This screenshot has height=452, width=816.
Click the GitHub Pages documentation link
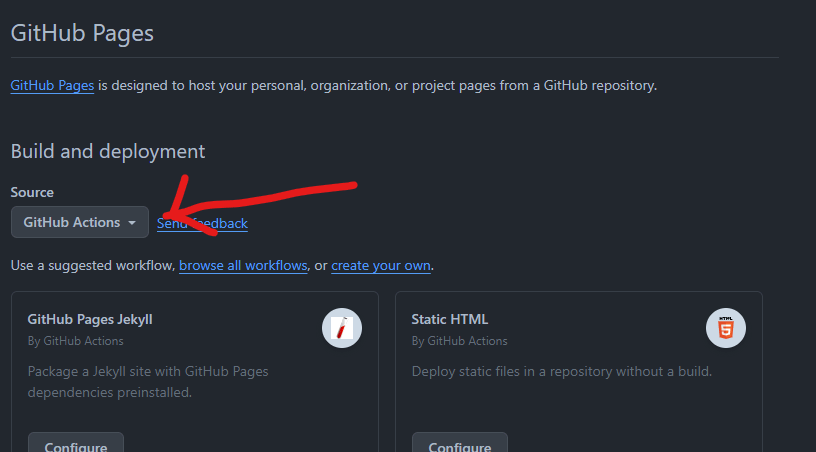point(52,85)
